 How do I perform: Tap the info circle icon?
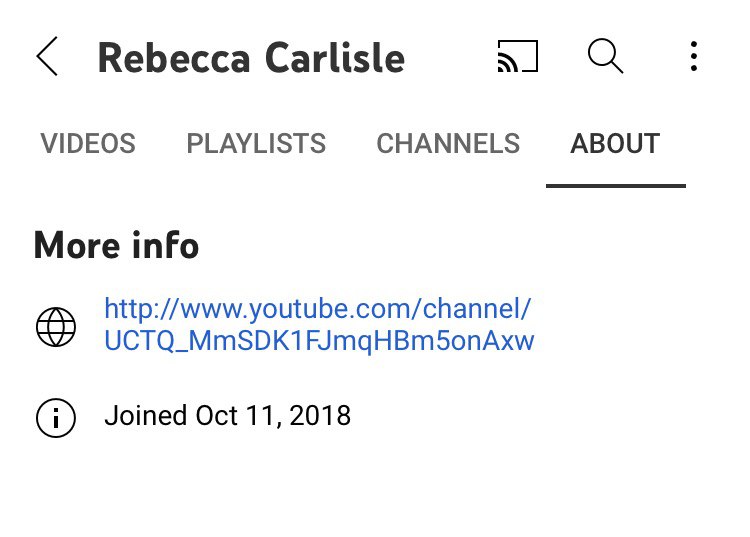(x=56, y=417)
